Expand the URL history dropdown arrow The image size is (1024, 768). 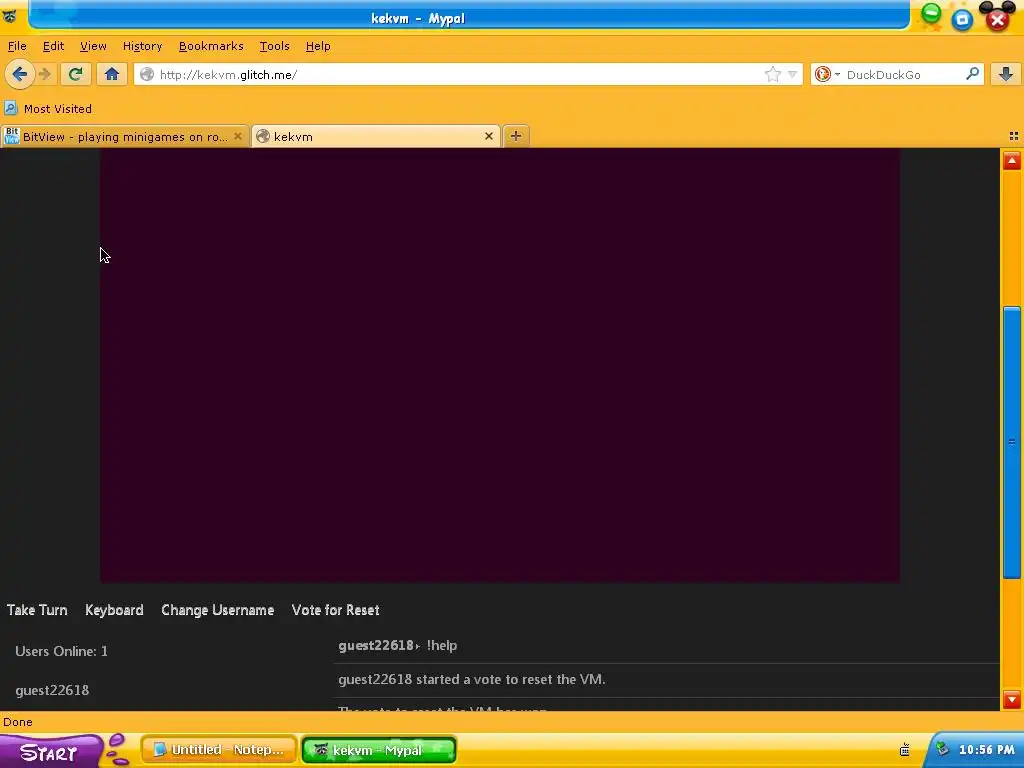click(x=792, y=74)
